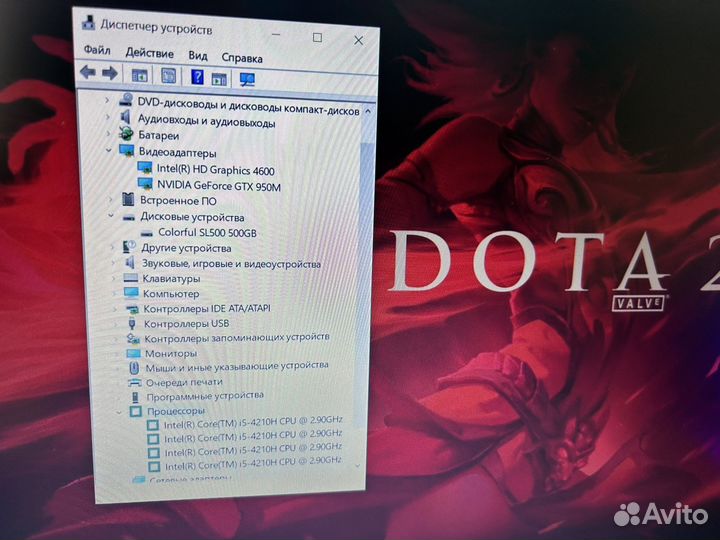Click the USB icon beside Контроллеры USB
This screenshot has height=540, width=720.
tap(132, 323)
